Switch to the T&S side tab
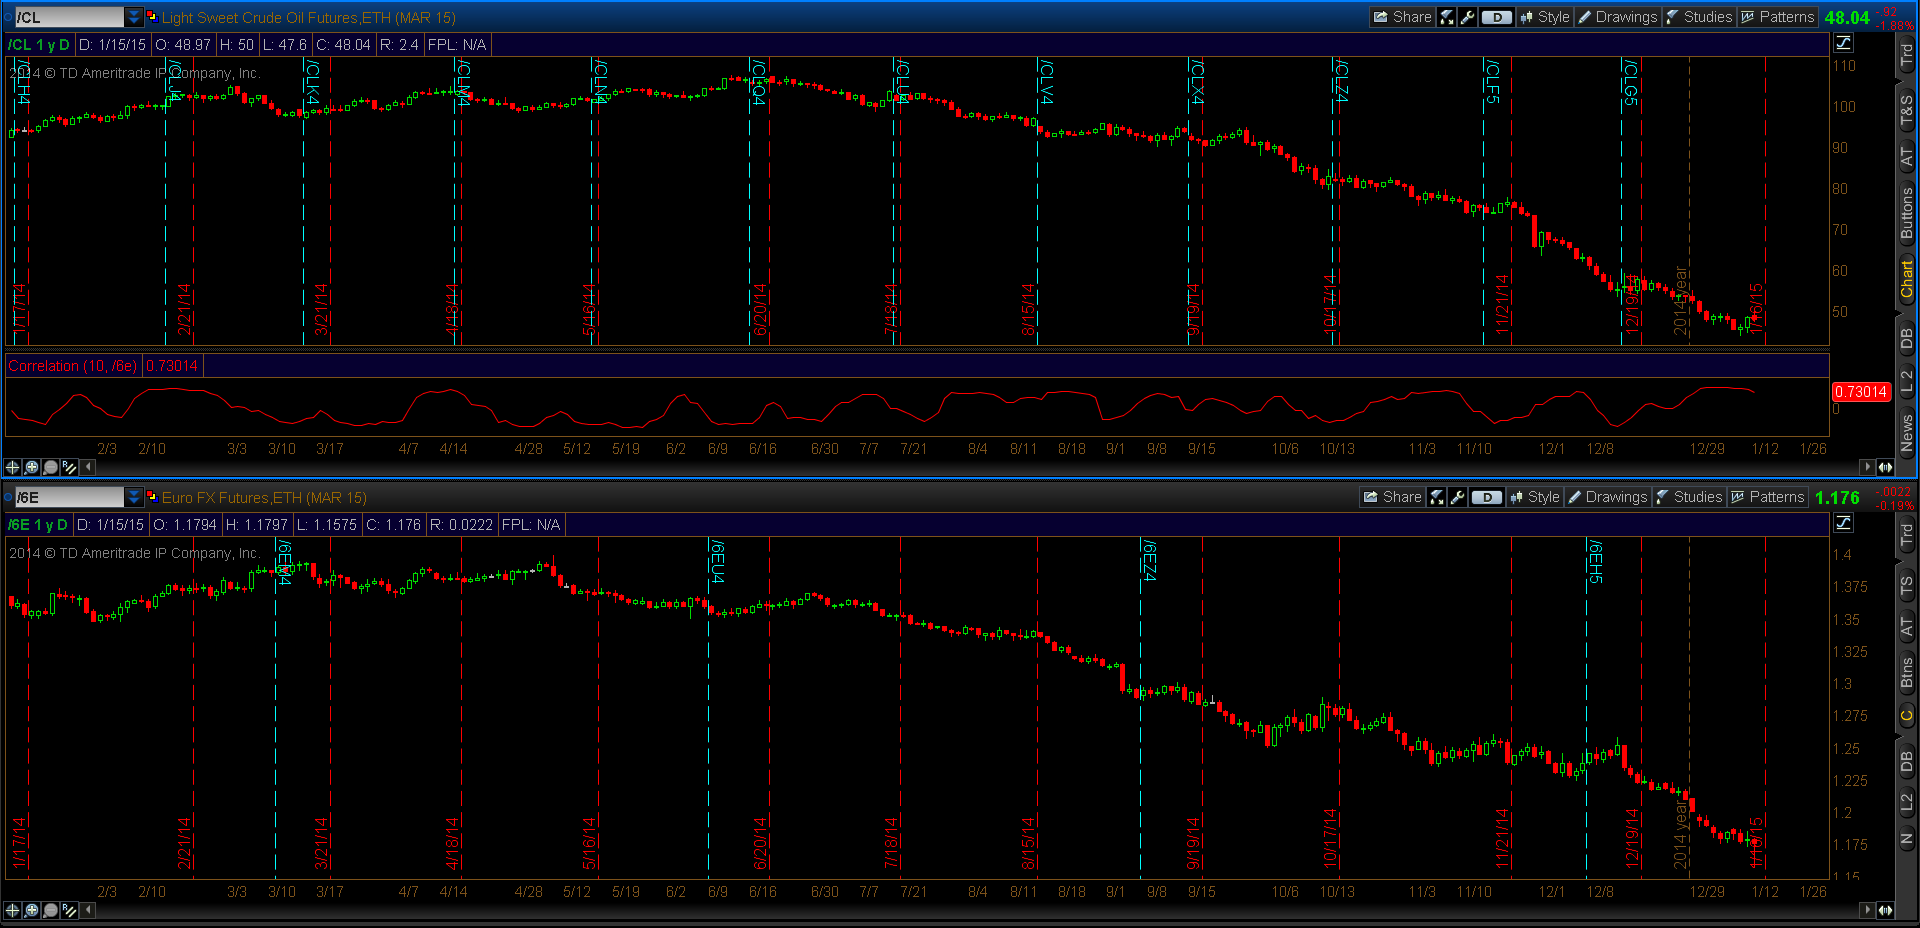 click(1907, 111)
